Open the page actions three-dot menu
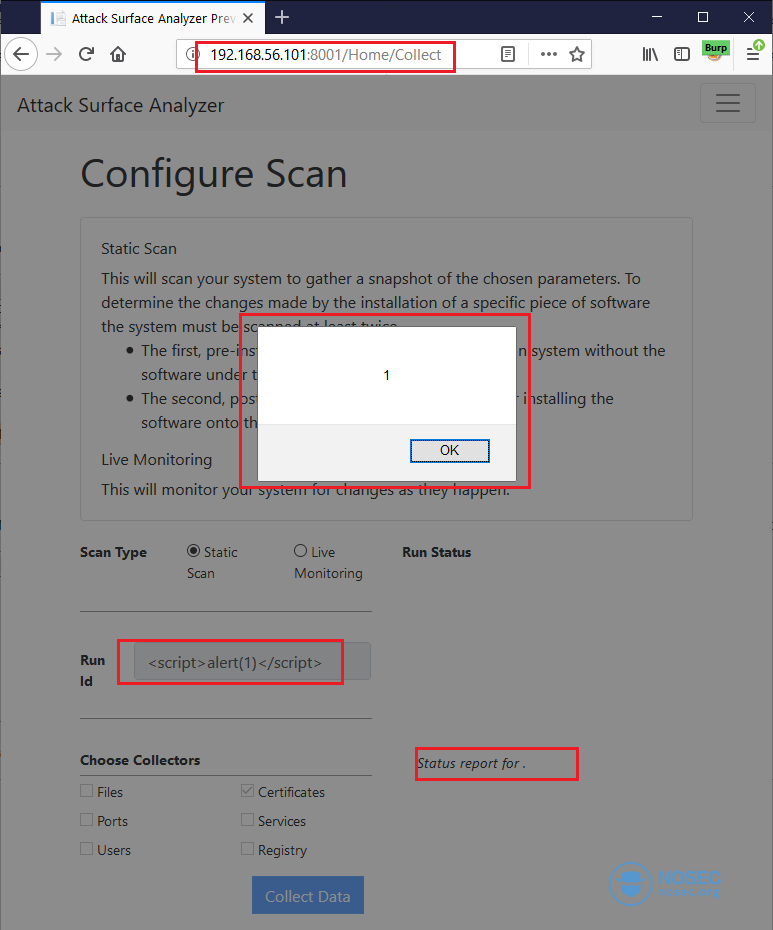The width and height of the screenshot is (773, 930). click(x=549, y=55)
